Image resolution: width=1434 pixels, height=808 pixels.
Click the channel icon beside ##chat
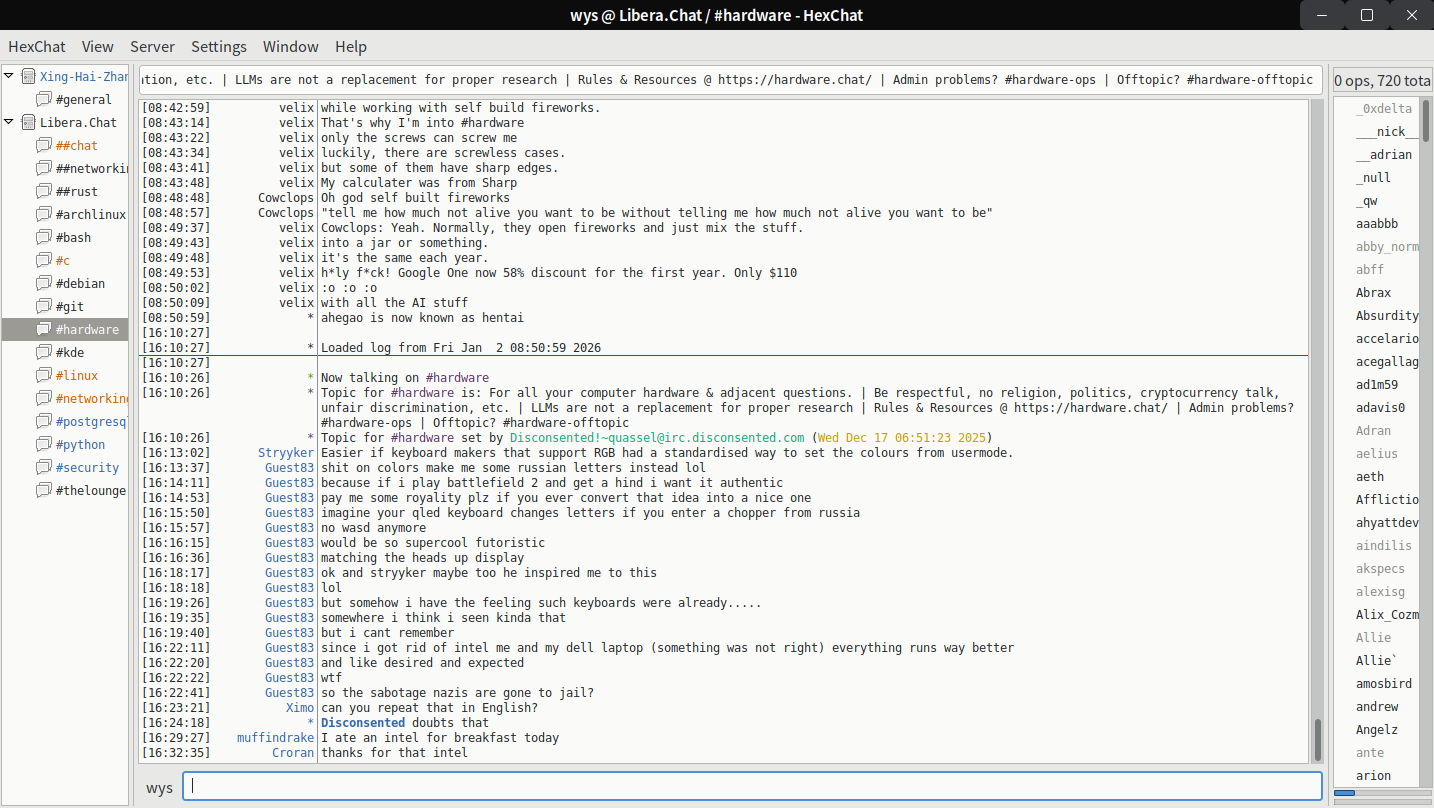44,145
